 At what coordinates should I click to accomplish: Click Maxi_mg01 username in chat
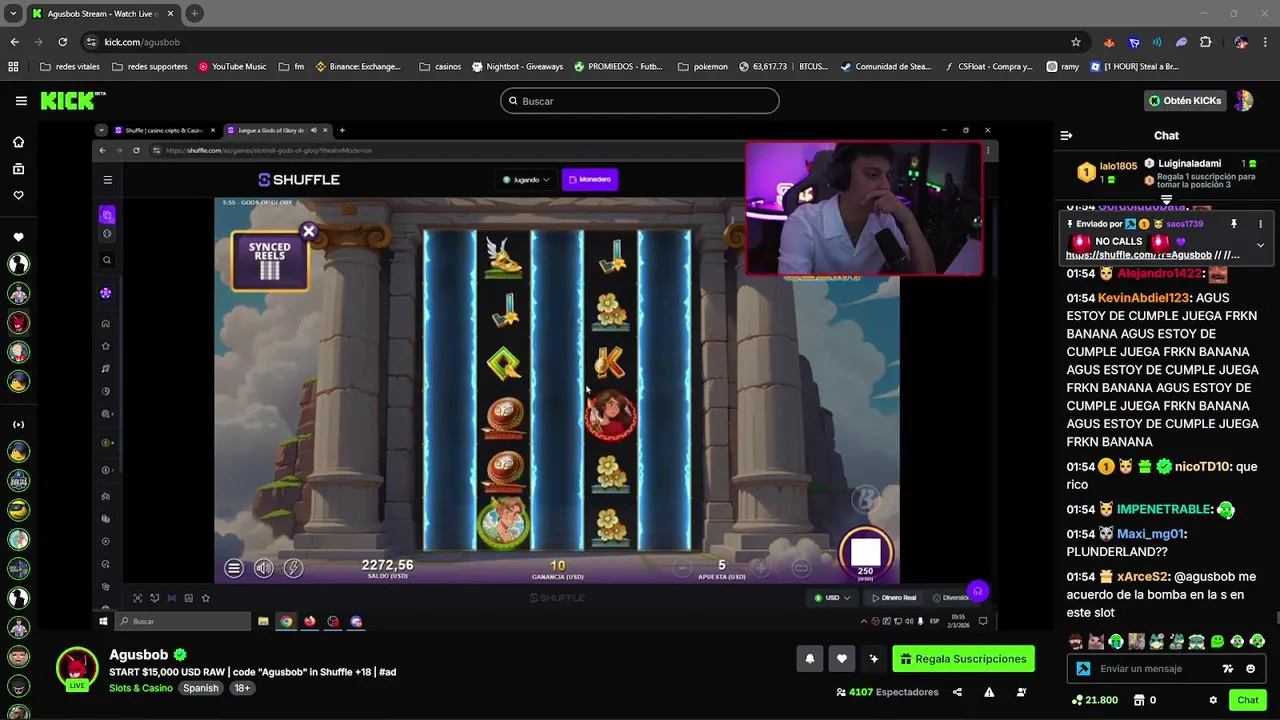tap(1151, 534)
